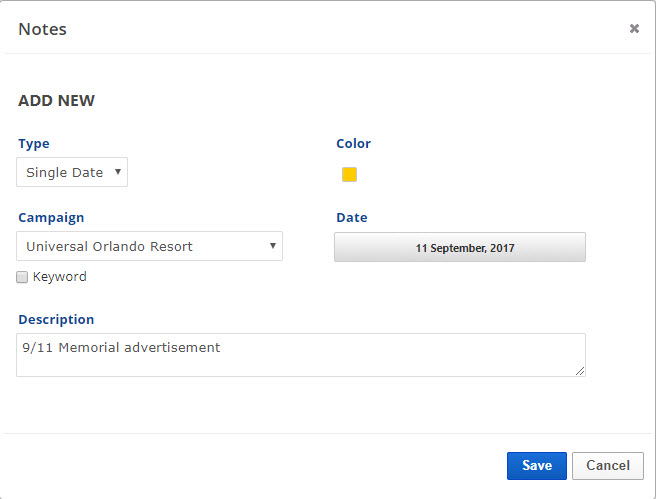Click into the Description text area
The height and width of the screenshot is (499, 656).
coord(300,355)
